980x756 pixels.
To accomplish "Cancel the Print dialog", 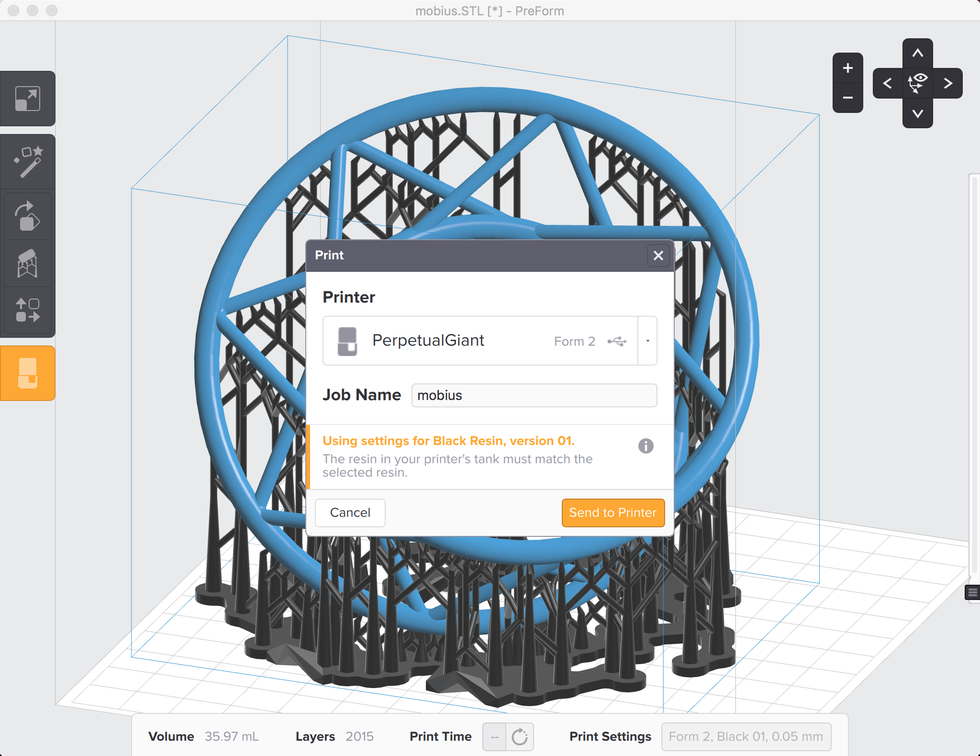I will pyautogui.click(x=350, y=512).
